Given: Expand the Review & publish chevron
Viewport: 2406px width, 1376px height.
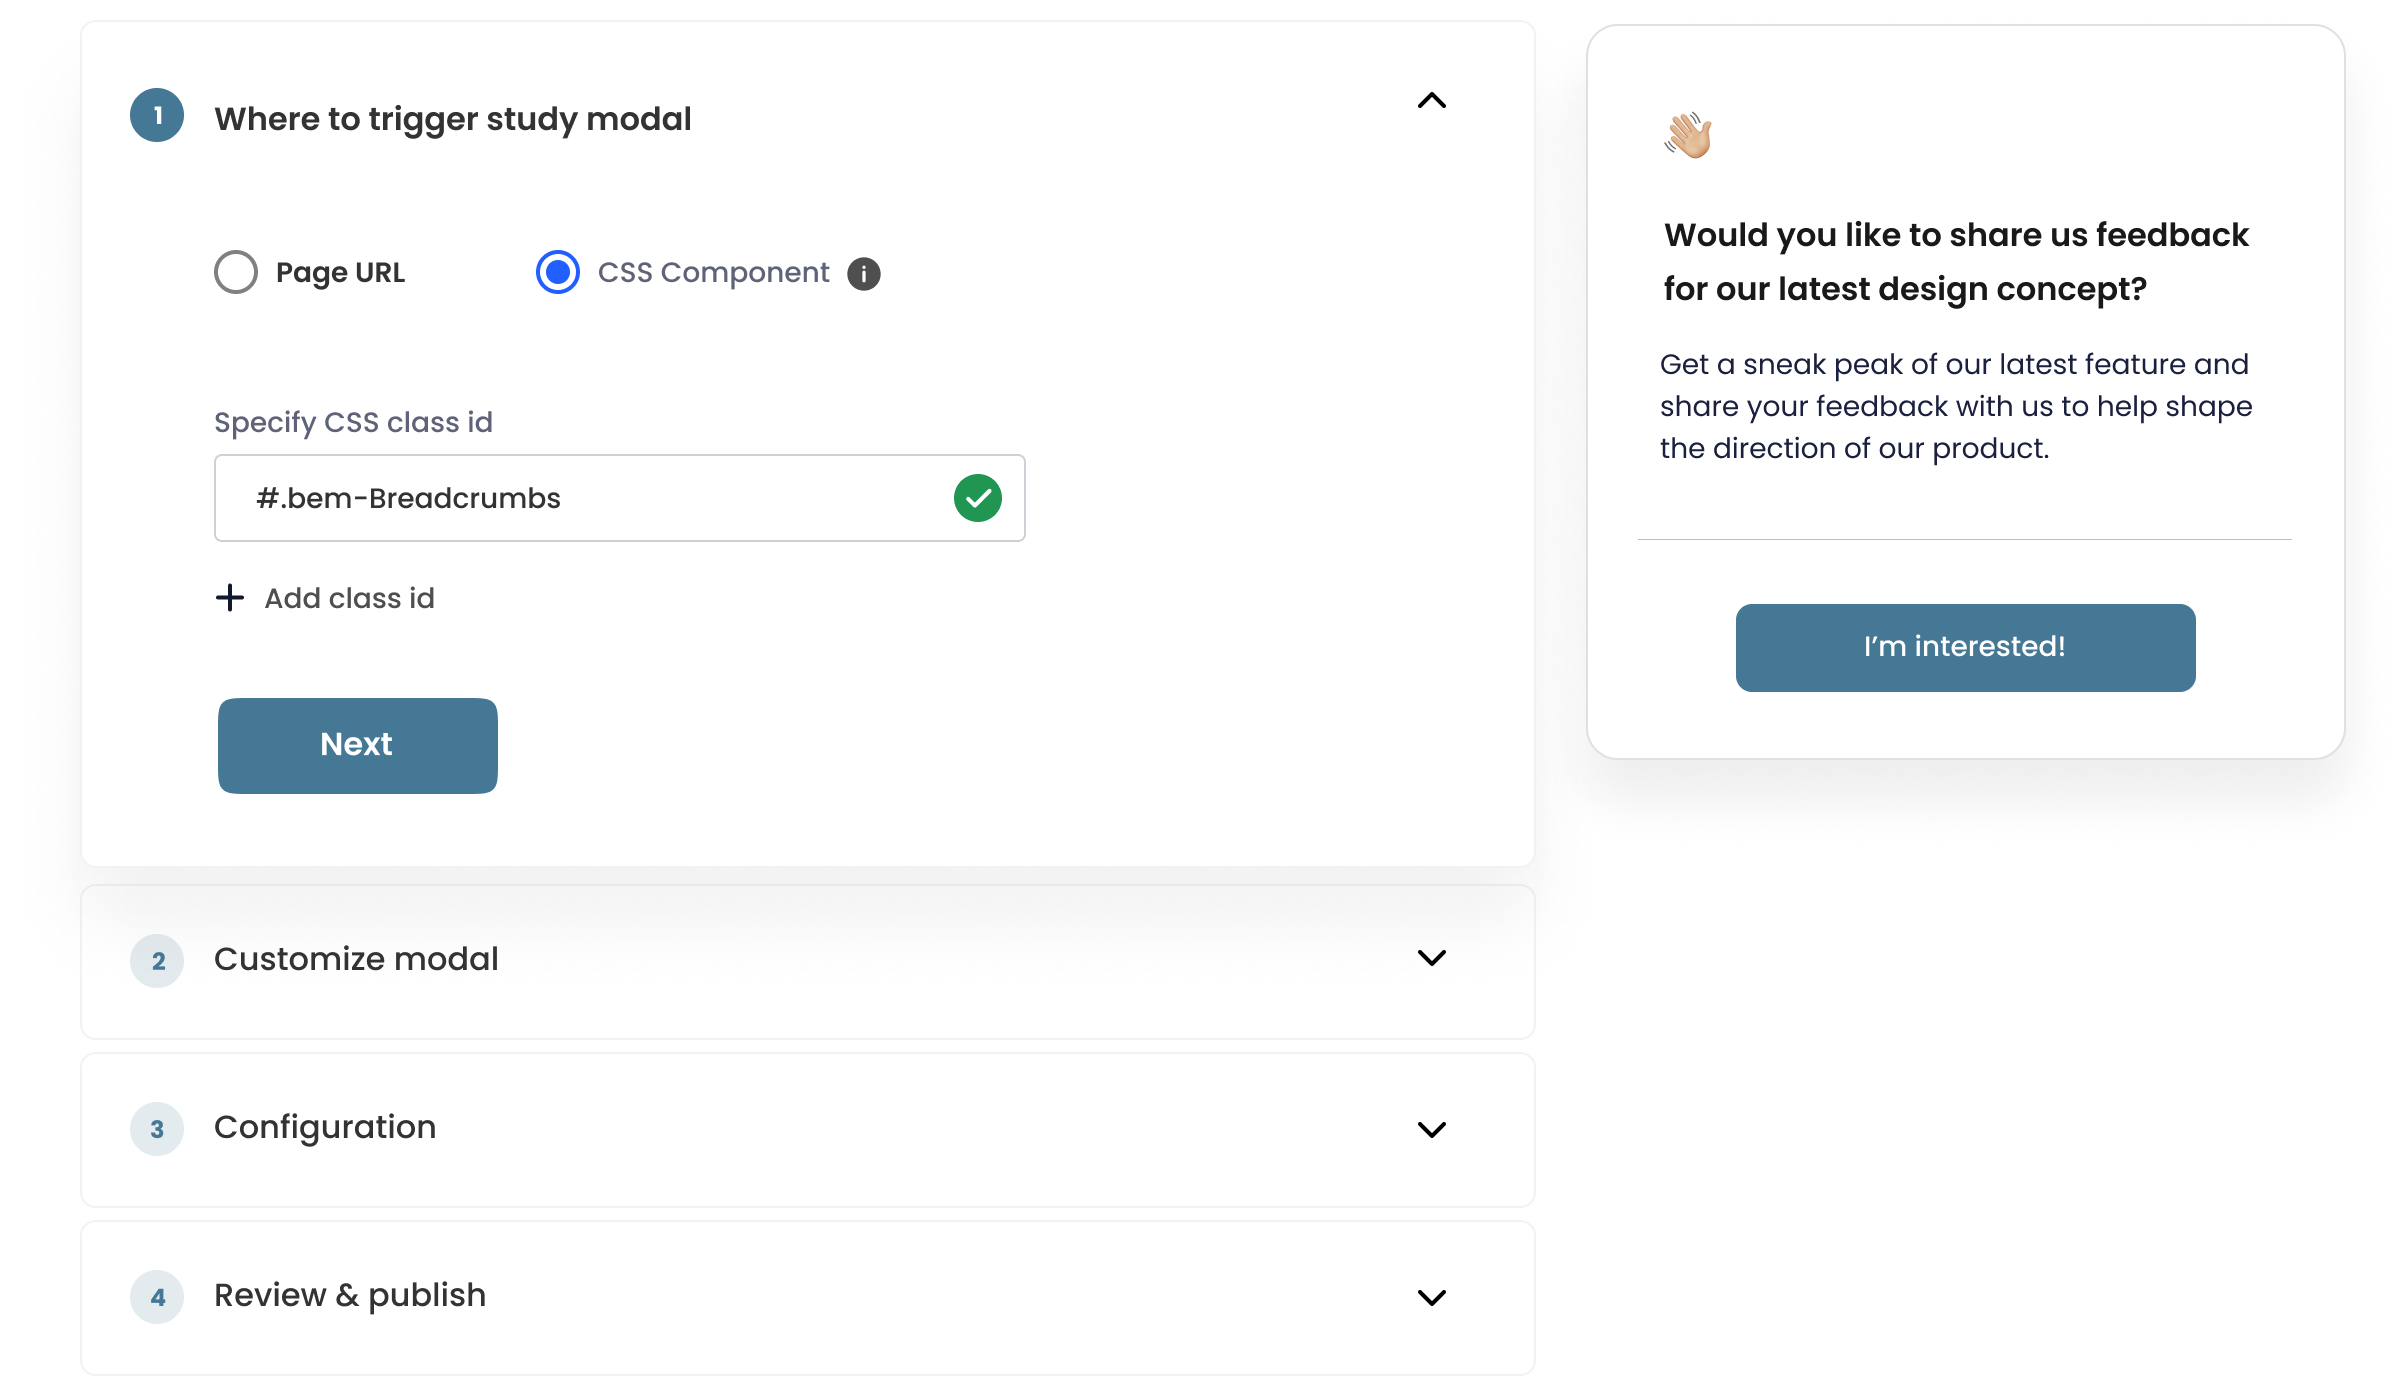Looking at the screenshot, I should point(1431,1297).
